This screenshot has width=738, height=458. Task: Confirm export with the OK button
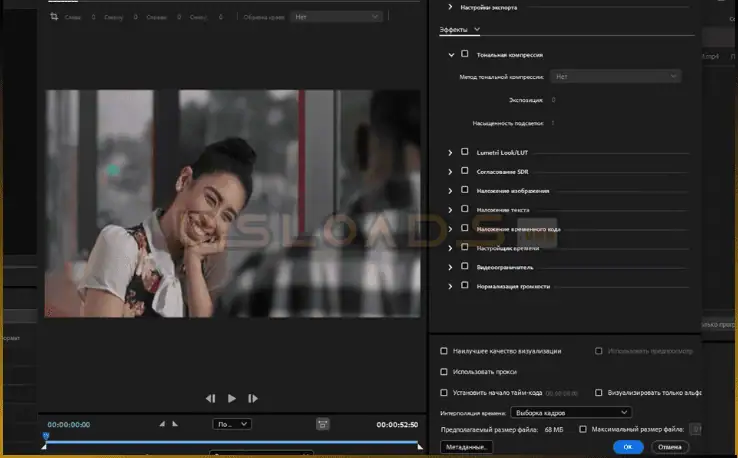pyautogui.click(x=628, y=447)
